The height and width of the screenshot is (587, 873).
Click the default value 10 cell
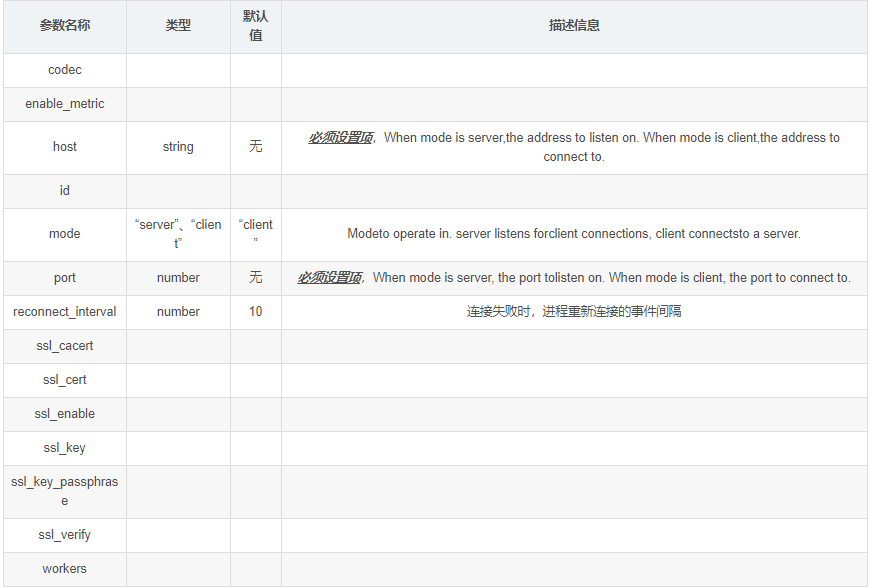256,312
